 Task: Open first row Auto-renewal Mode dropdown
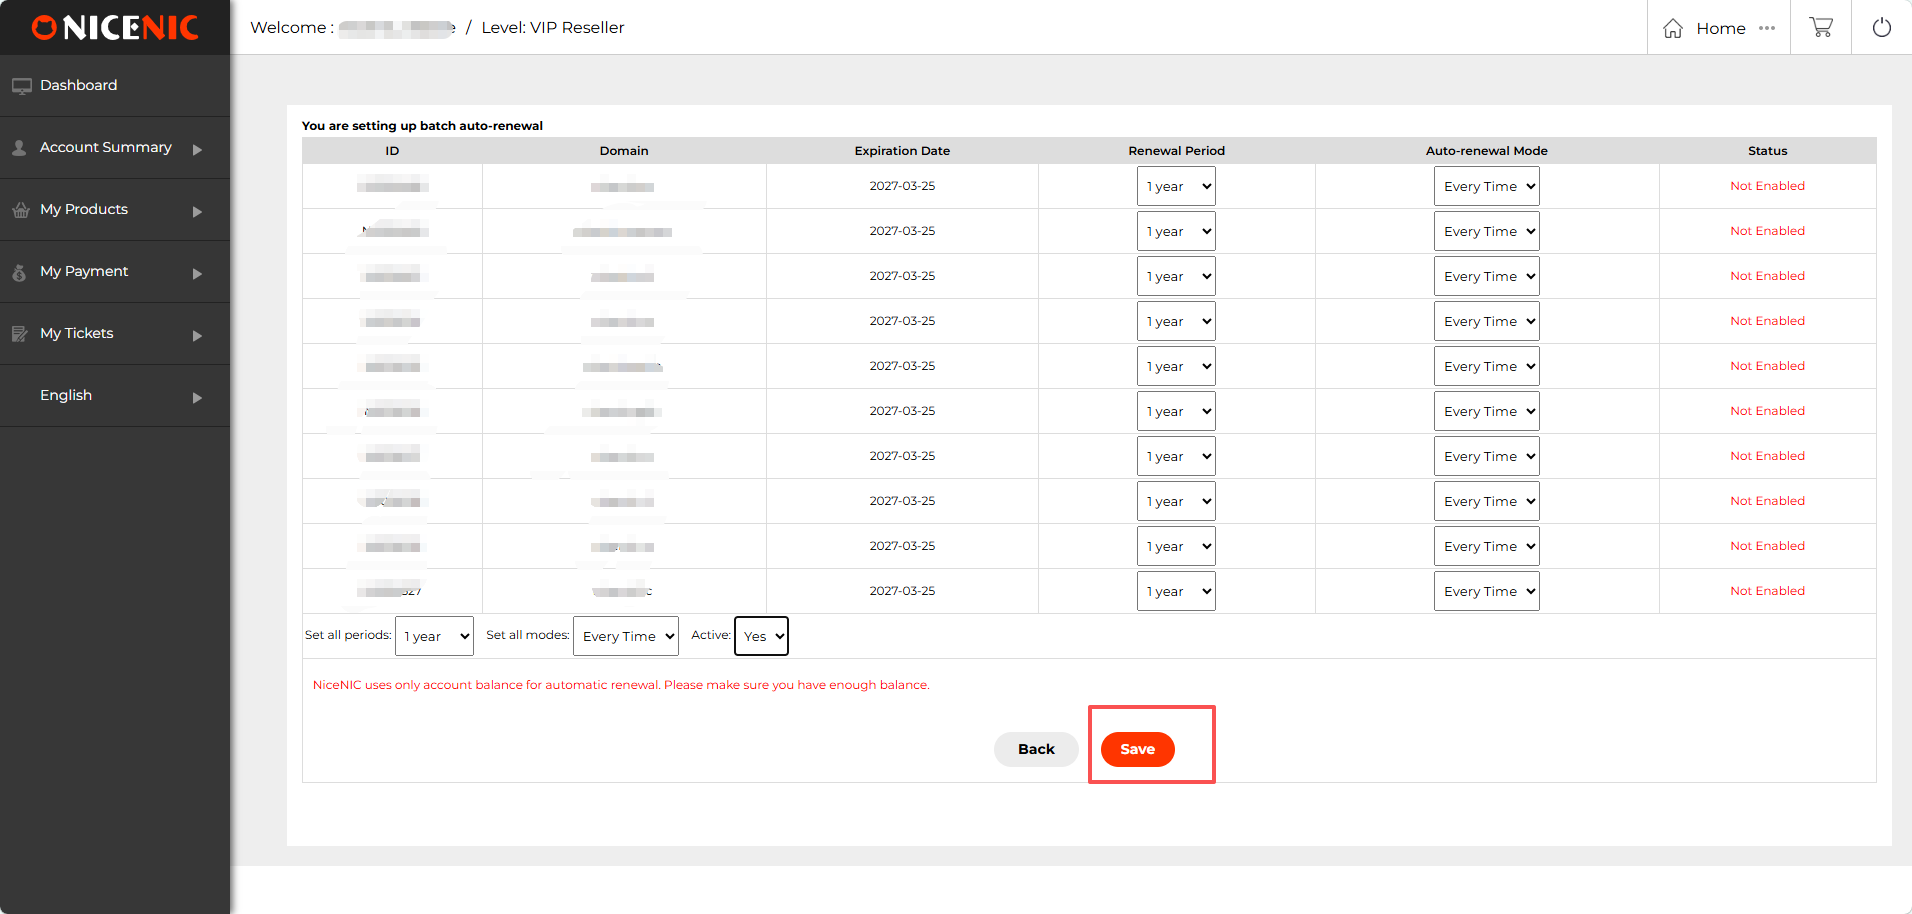click(1486, 186)
